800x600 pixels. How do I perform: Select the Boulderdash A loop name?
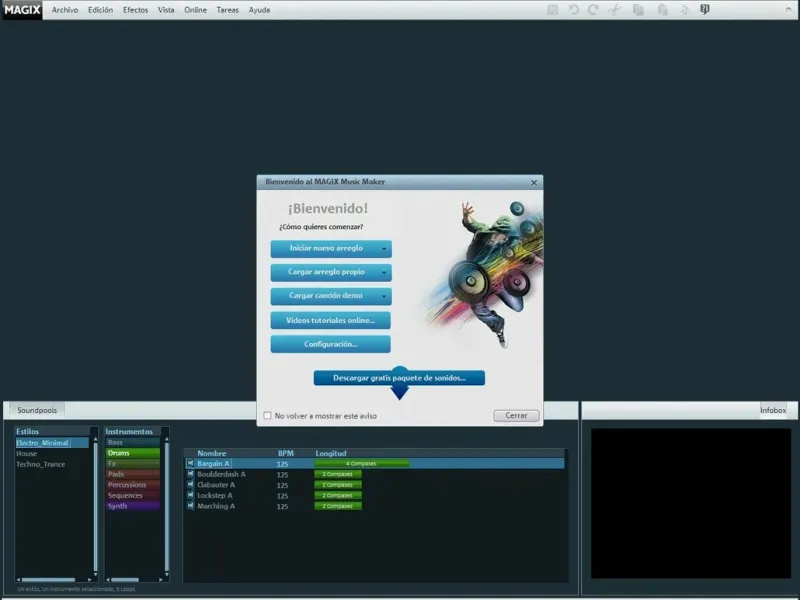coord(221,474)
